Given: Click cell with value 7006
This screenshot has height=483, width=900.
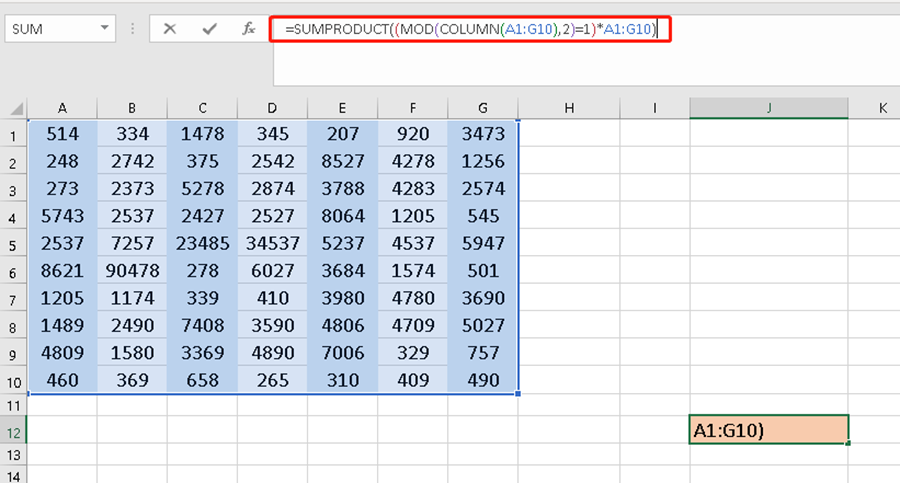Looking at the screenshot, I should click(342, 353).
